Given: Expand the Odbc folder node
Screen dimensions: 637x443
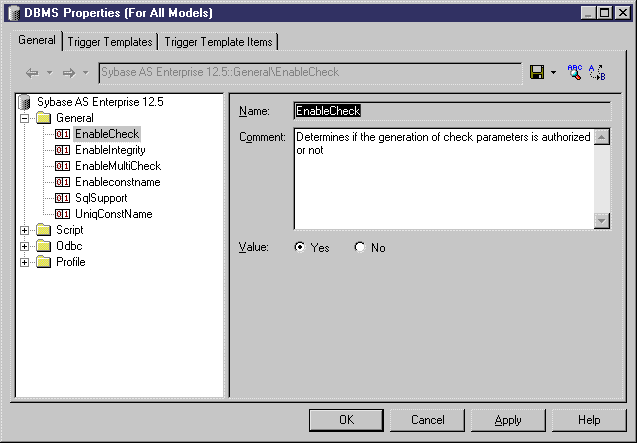Looking at the screenshot, I should click(24, 246).
